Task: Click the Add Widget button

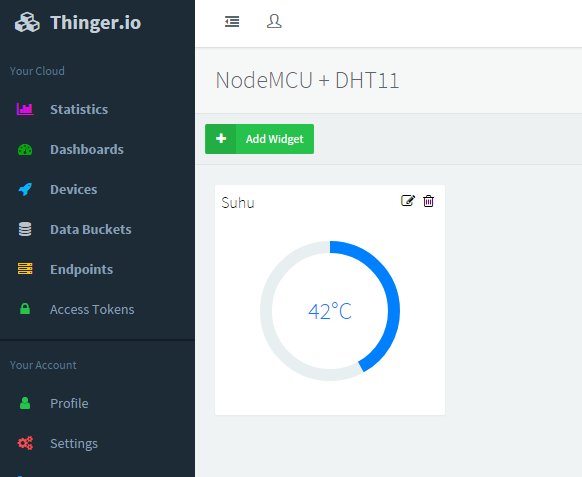Action: pyautogui.click(x=259, y=139)
